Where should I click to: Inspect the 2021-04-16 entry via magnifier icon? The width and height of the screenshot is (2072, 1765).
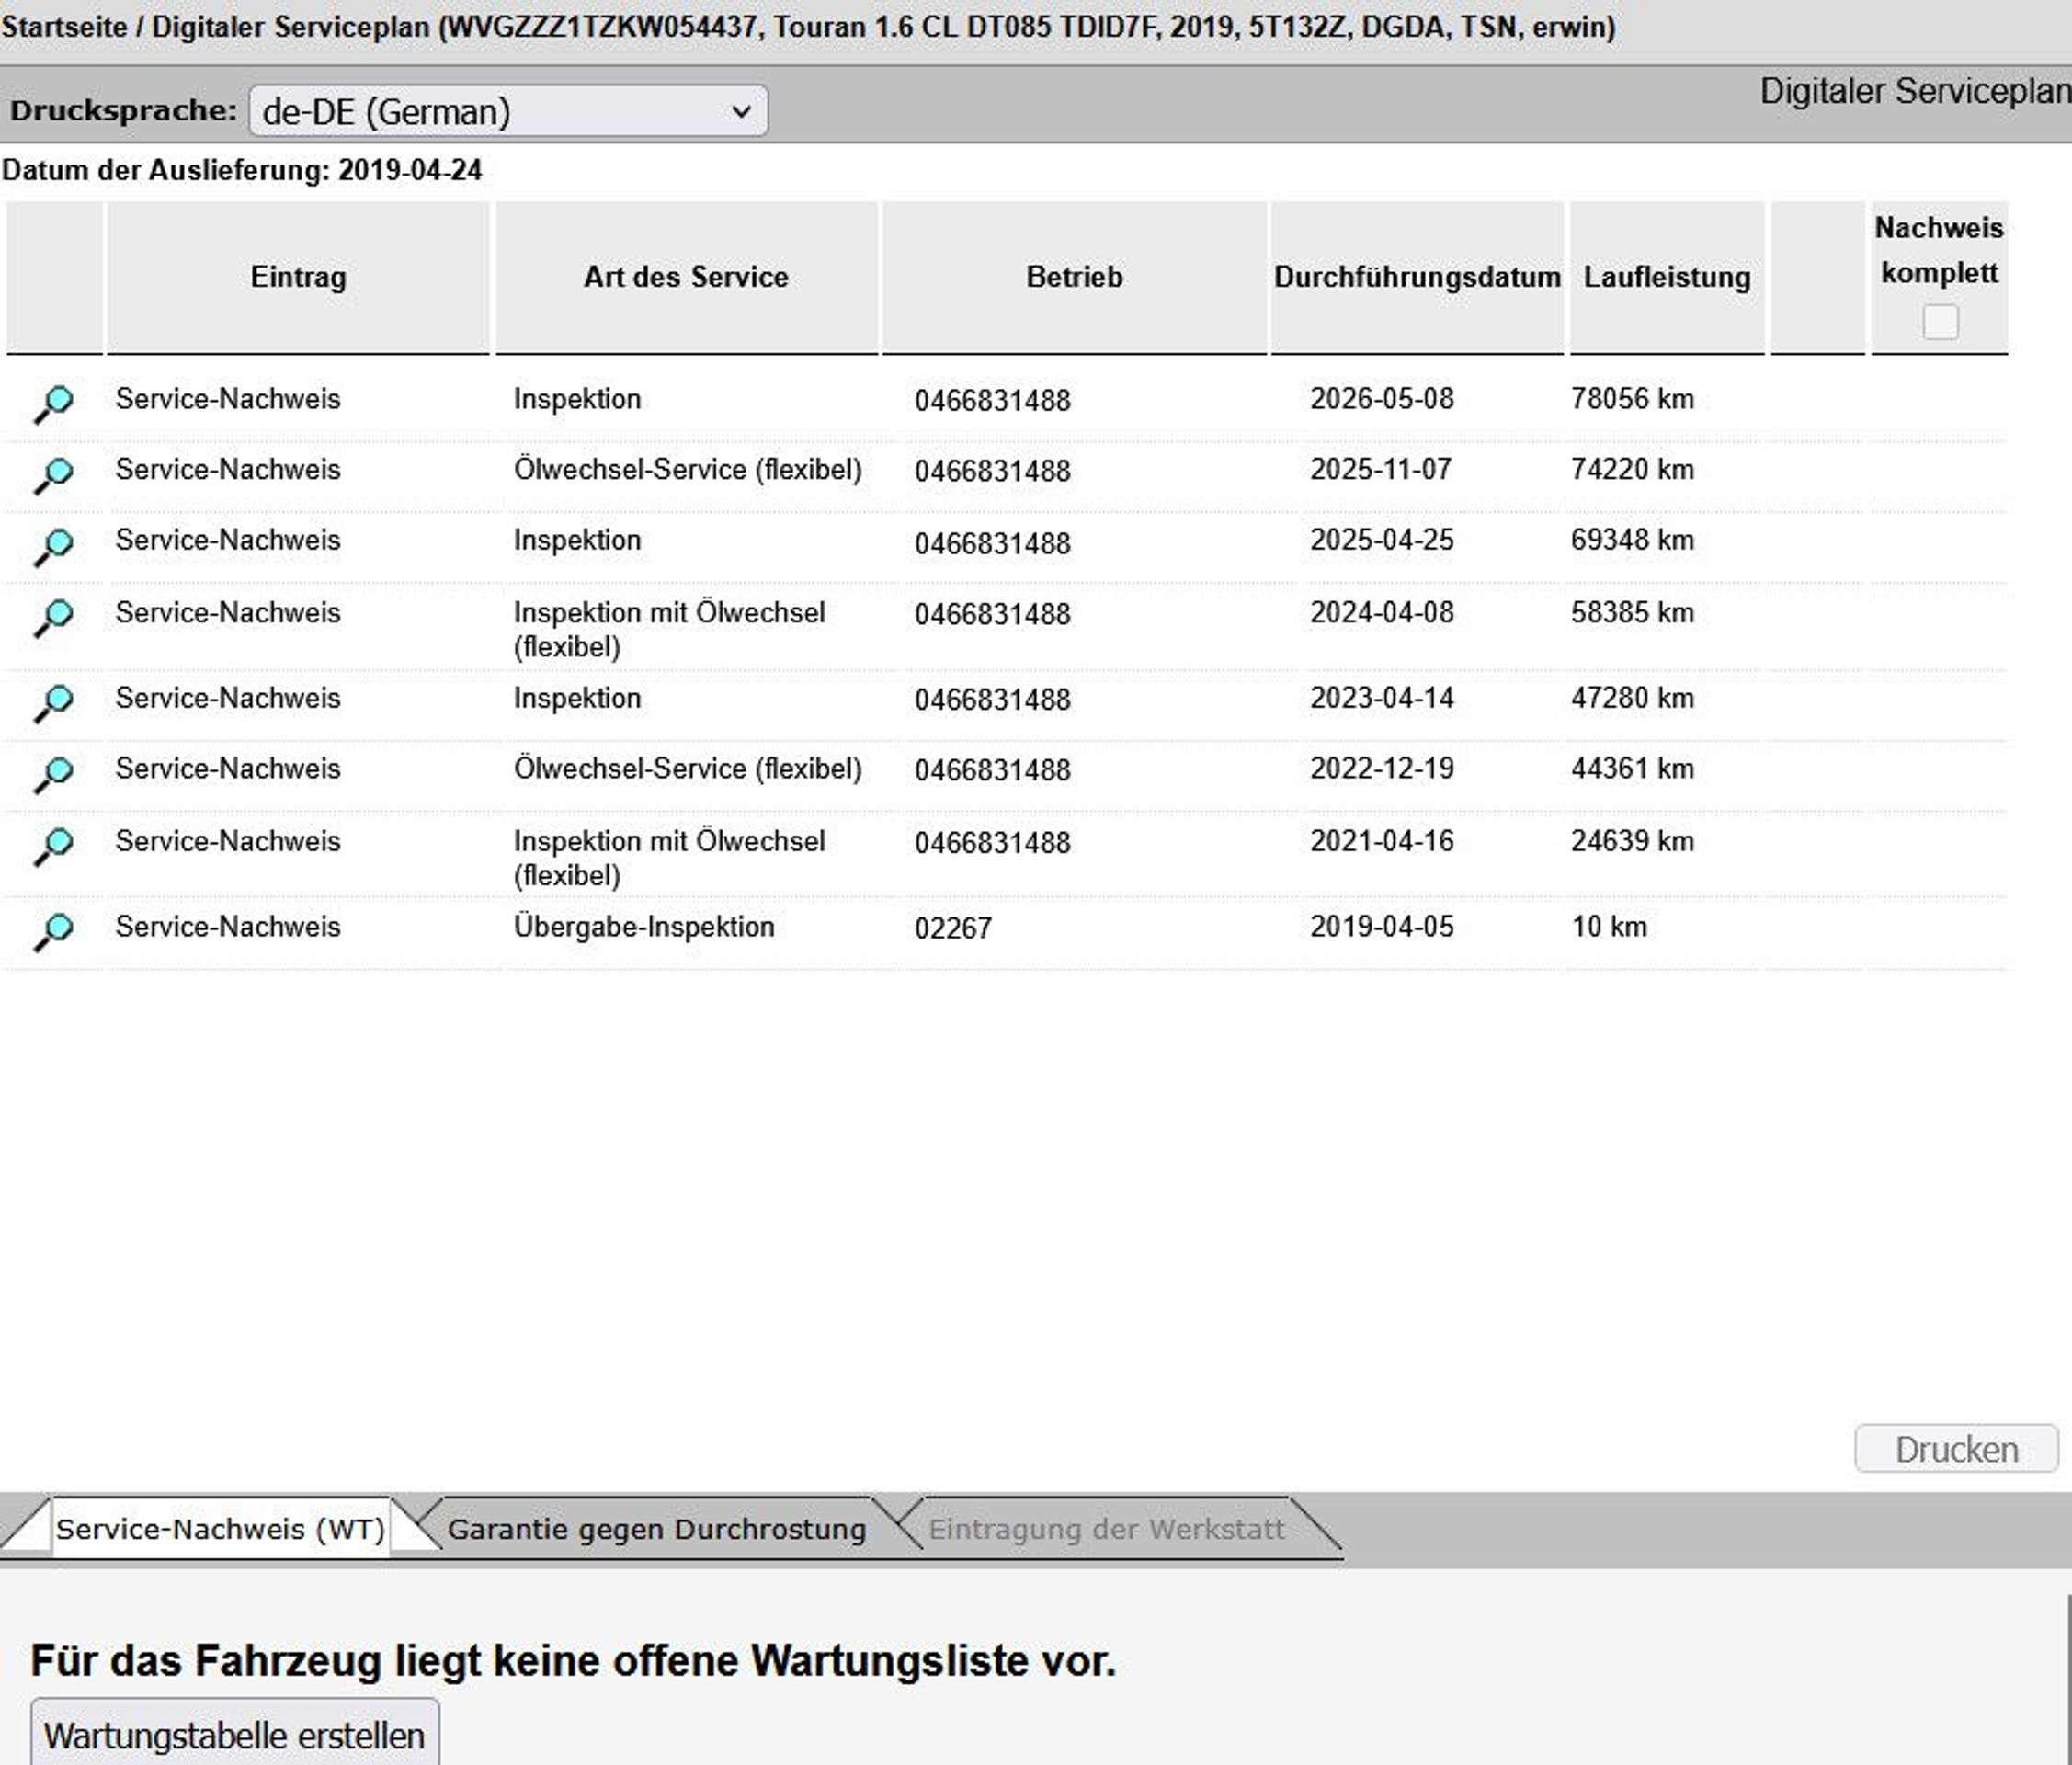(54, 846)
